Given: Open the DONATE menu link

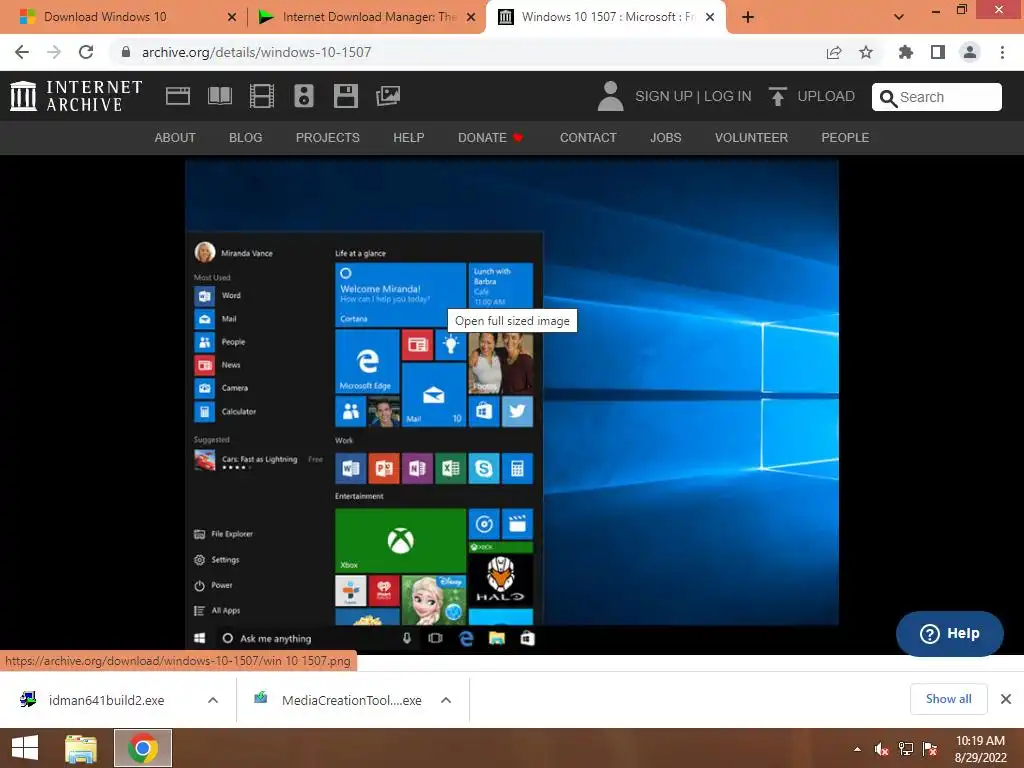Looking at the screenshot, I should point(490,138).
